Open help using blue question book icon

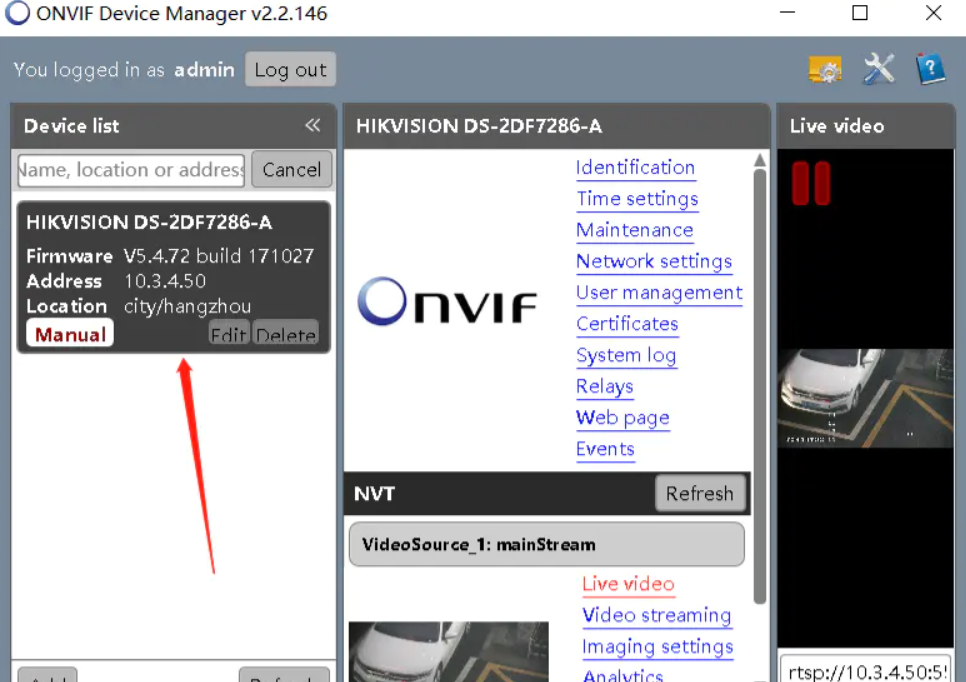tap(931, 69)
